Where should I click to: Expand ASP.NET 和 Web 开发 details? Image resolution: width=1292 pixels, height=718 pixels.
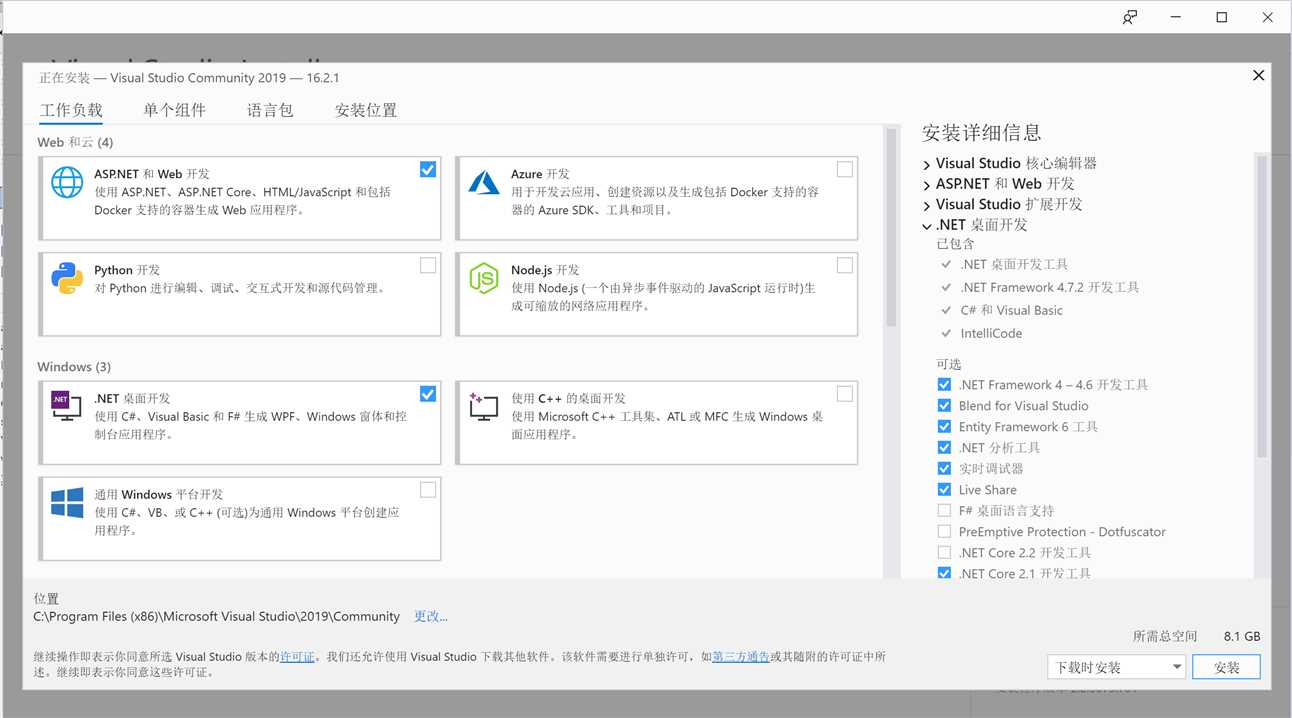coord(927,185)
